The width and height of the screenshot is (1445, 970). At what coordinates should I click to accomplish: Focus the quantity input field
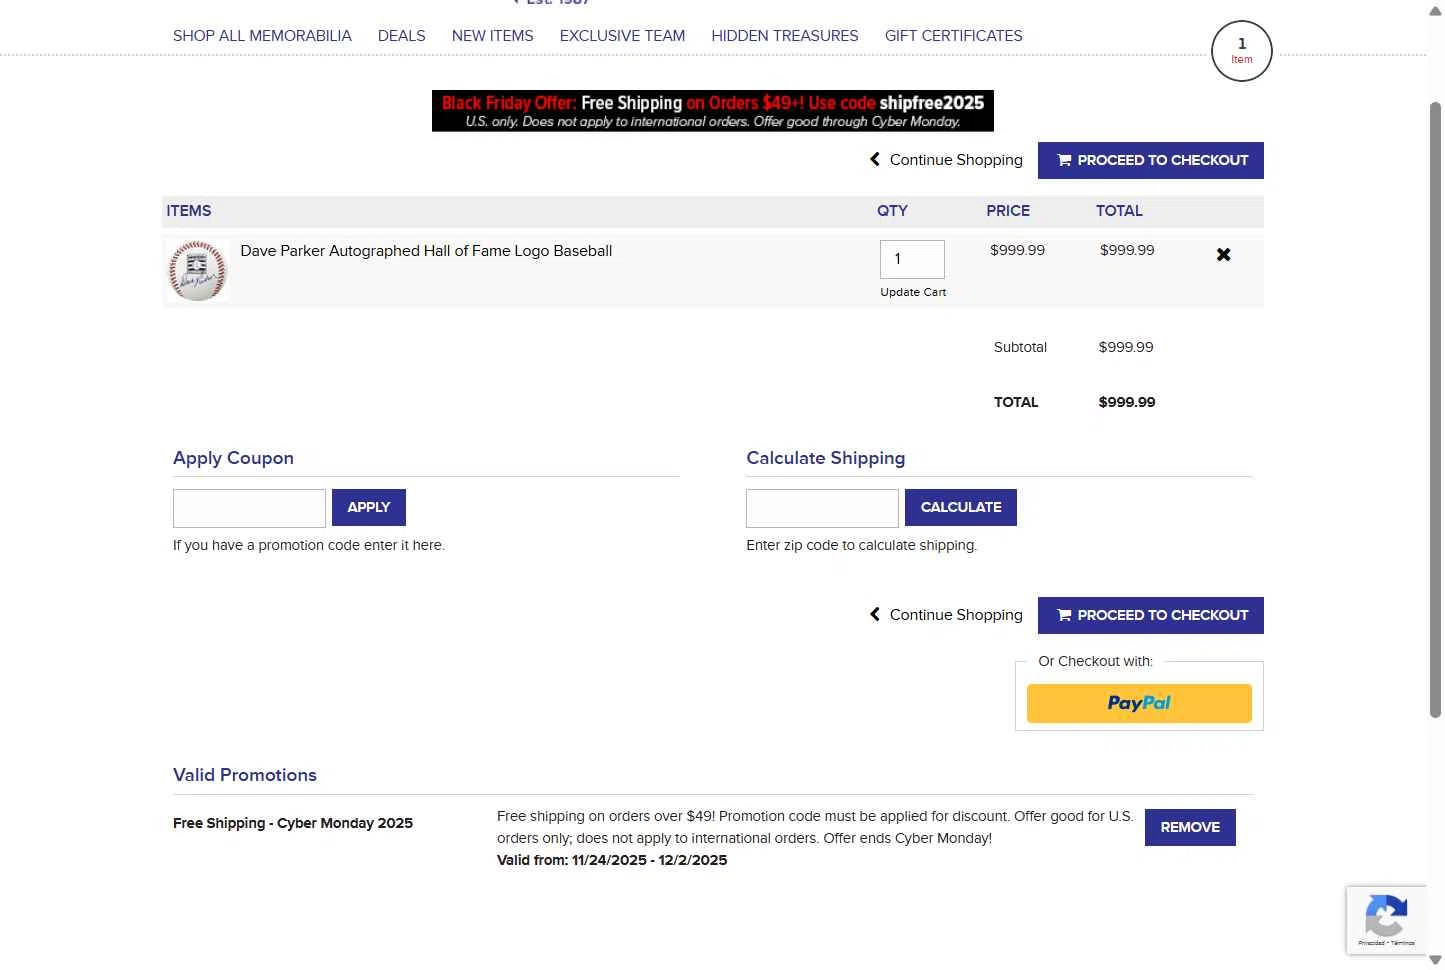tap(912, 259)
